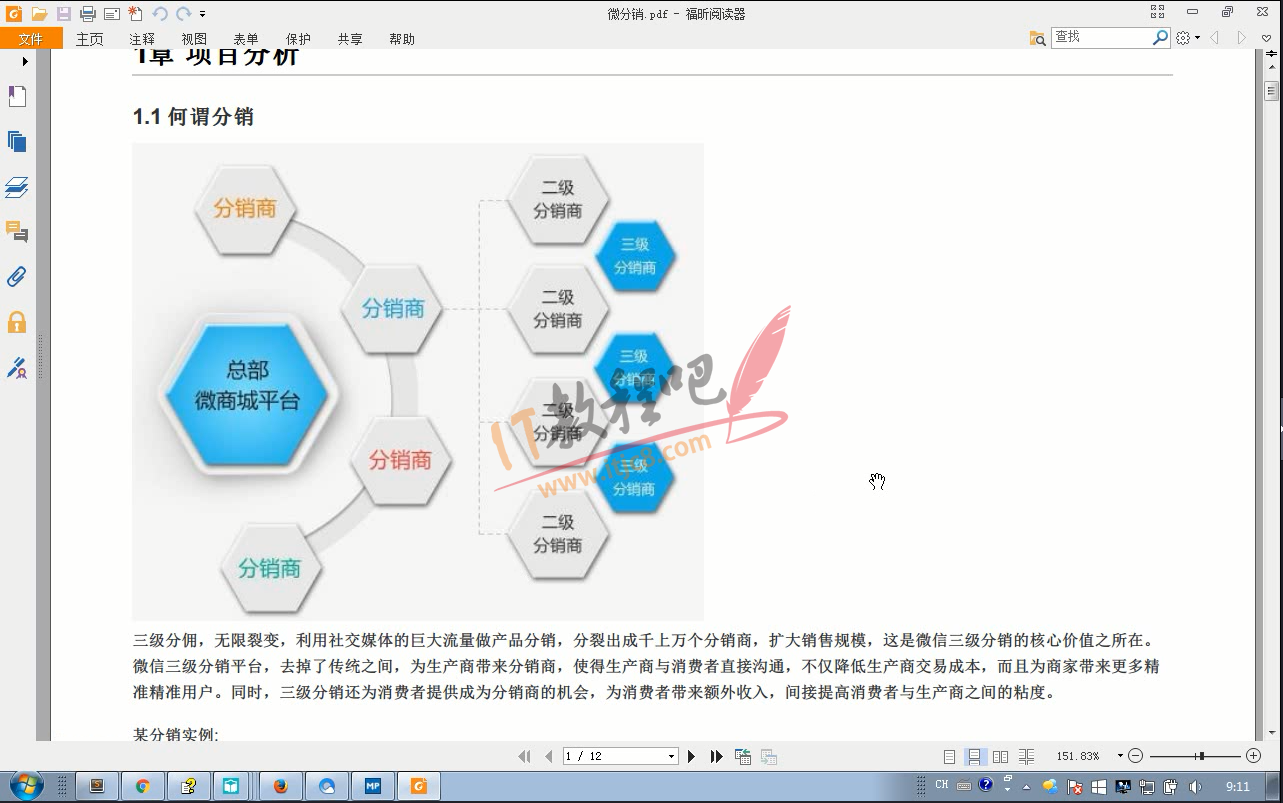This screenshot has width=1283, height=803.
Task: Click the ribbon display toggle icon in title bar
Action: click(x=1157, y=12)
